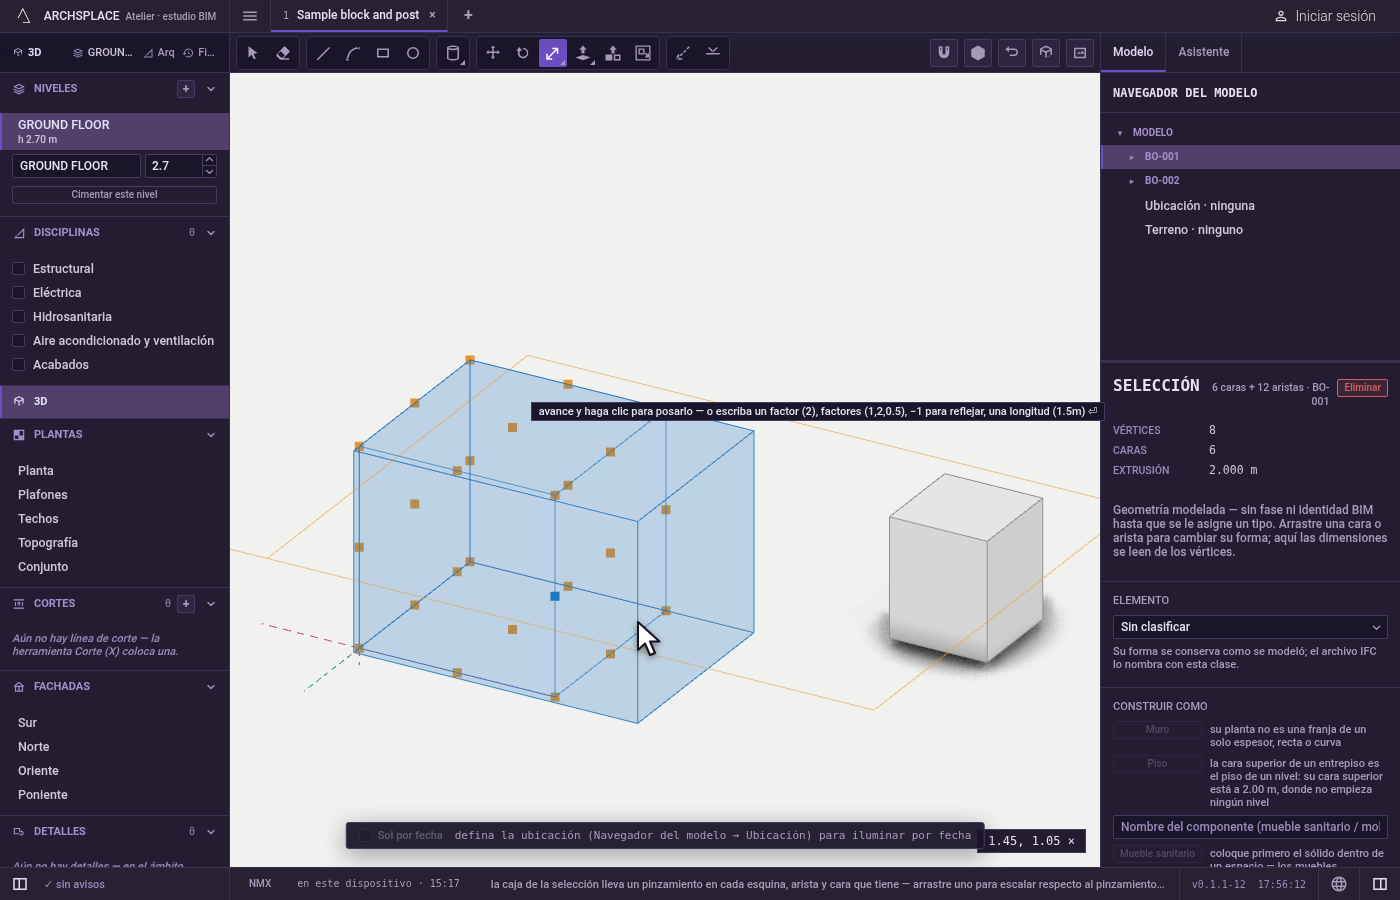Select the rectangle drawing tool
The height and width of the screenshot is (900, 1400).
pyautogui.click(x=383, y=53)
